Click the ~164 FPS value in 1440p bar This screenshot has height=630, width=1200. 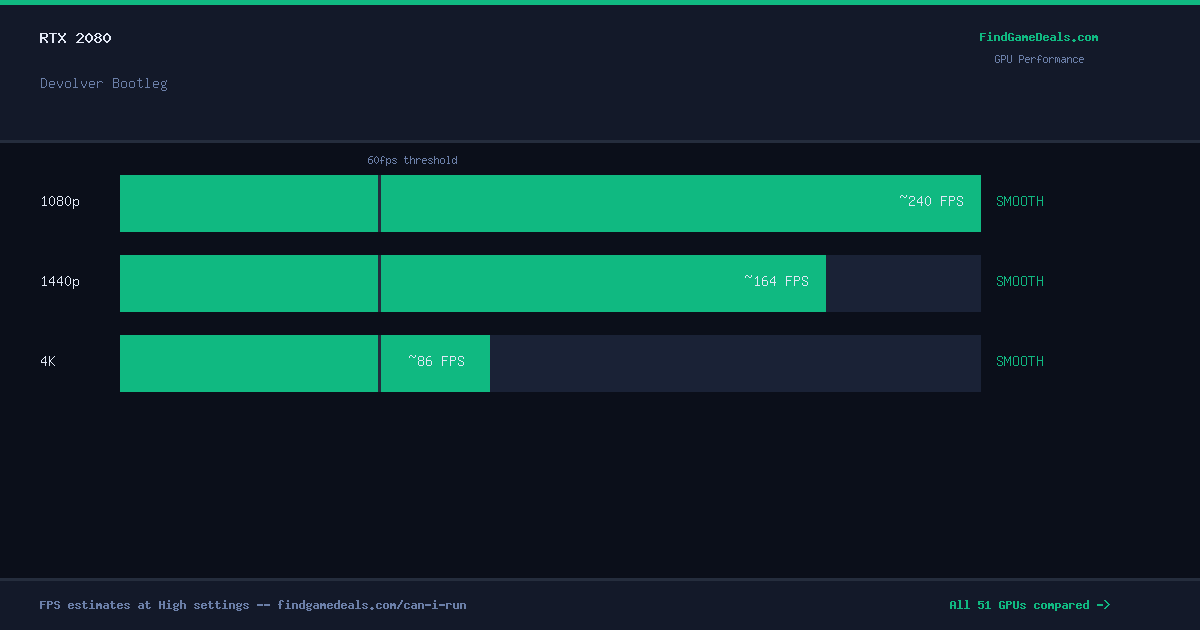point(776,281)
